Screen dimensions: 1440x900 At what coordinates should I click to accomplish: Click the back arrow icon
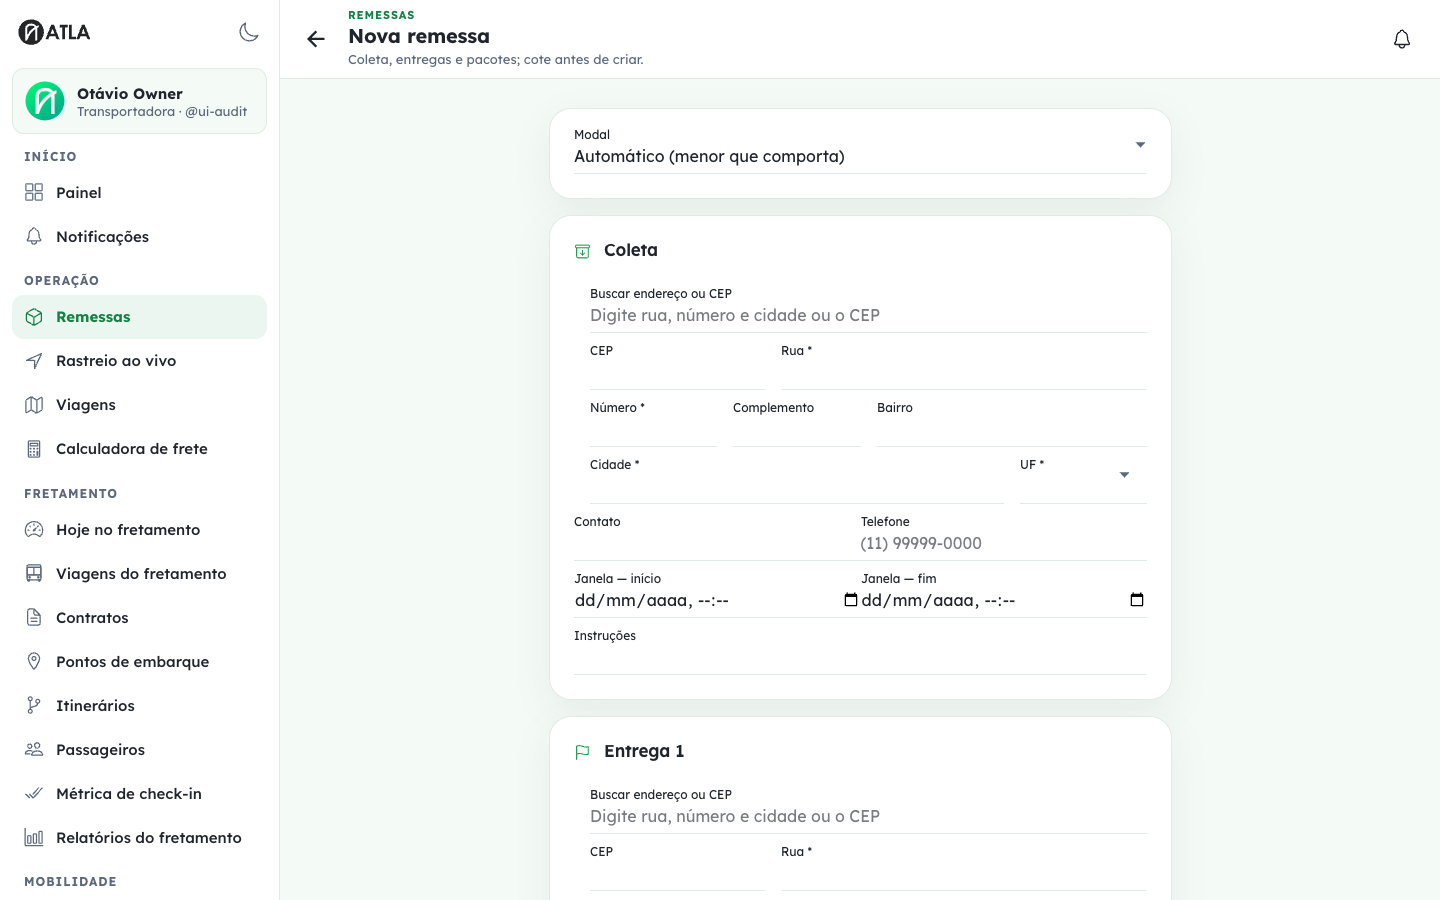[x=316, y=39]
